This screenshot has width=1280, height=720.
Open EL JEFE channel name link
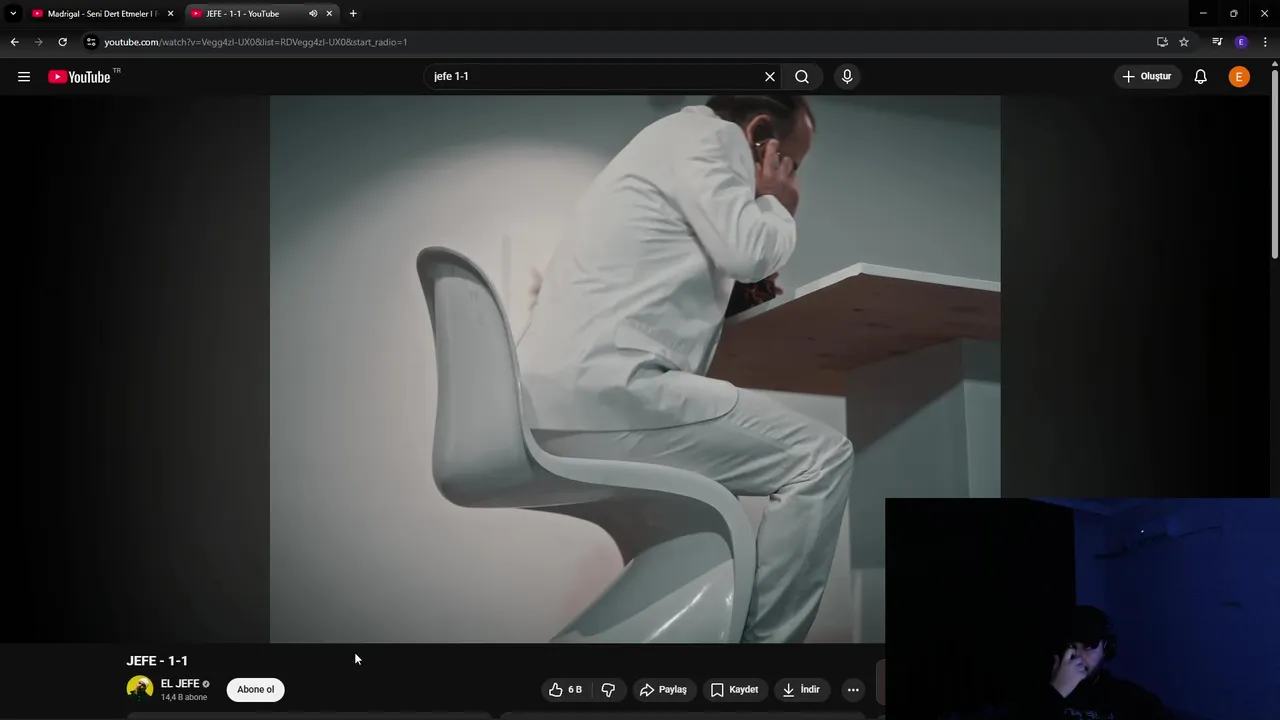(180, 684)
